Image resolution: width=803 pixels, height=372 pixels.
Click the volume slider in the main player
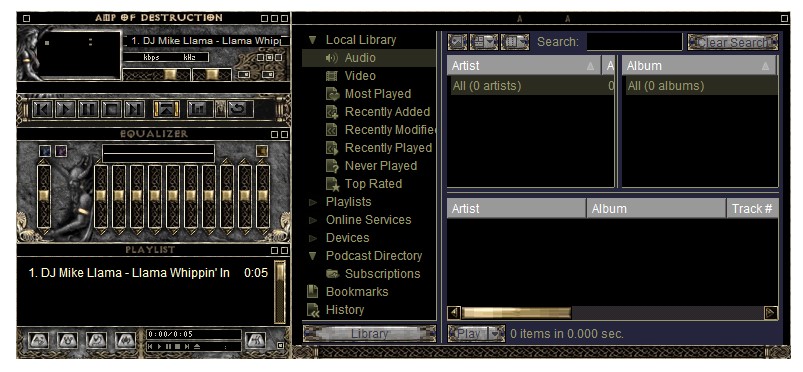click(x=156, y=75)
